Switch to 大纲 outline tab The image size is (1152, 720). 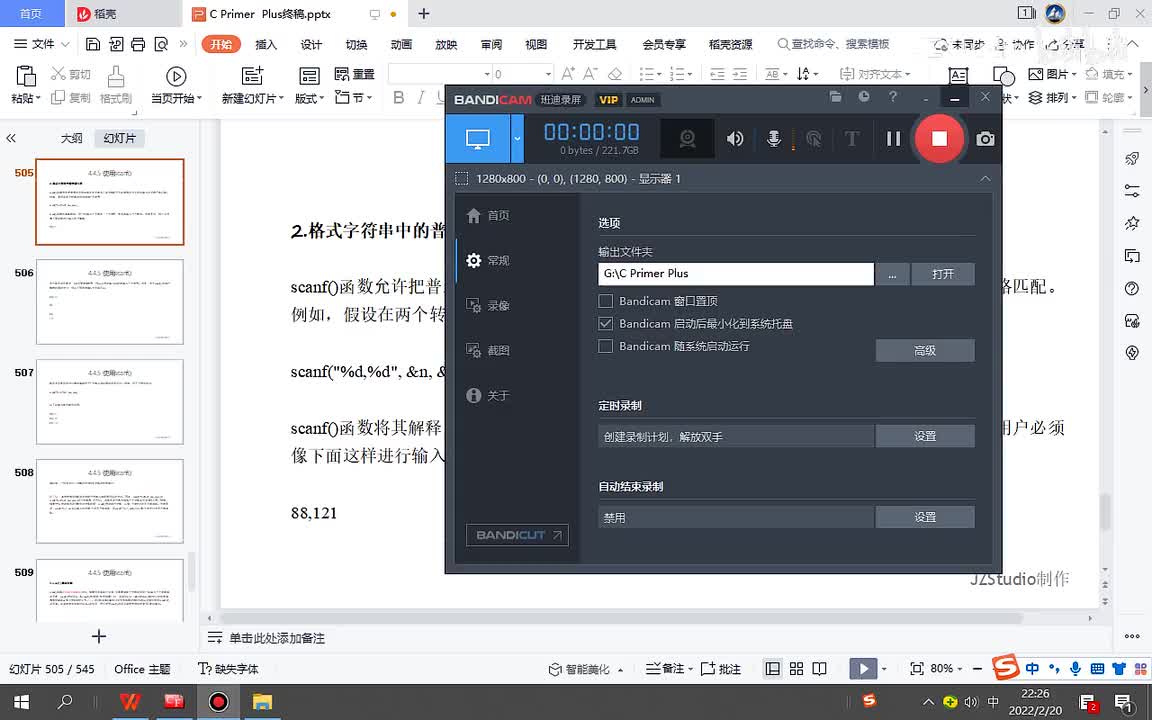71,138
